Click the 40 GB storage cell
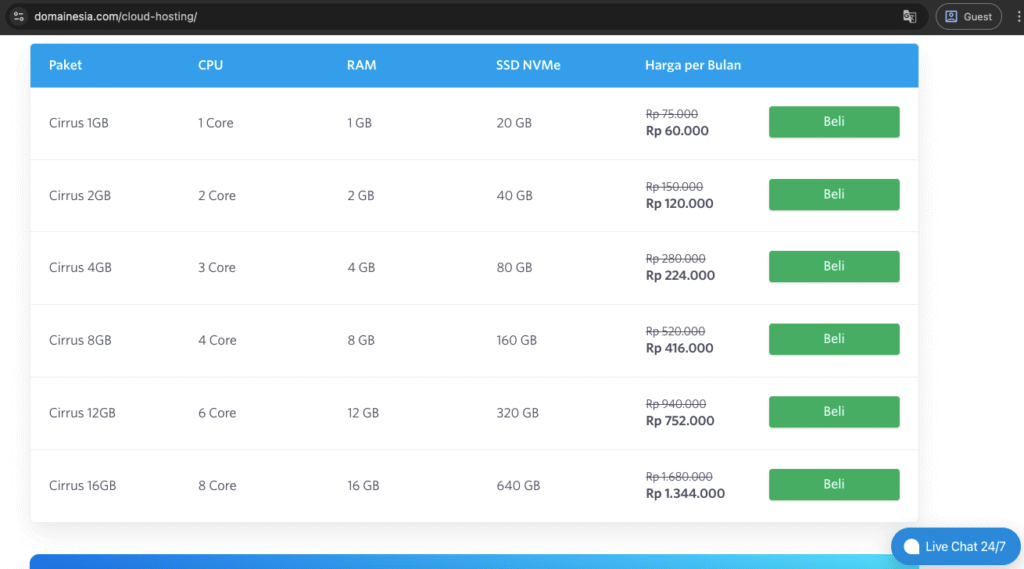Image resolution: width=1024 pixels, height=569 pixels. coord(515,195)
